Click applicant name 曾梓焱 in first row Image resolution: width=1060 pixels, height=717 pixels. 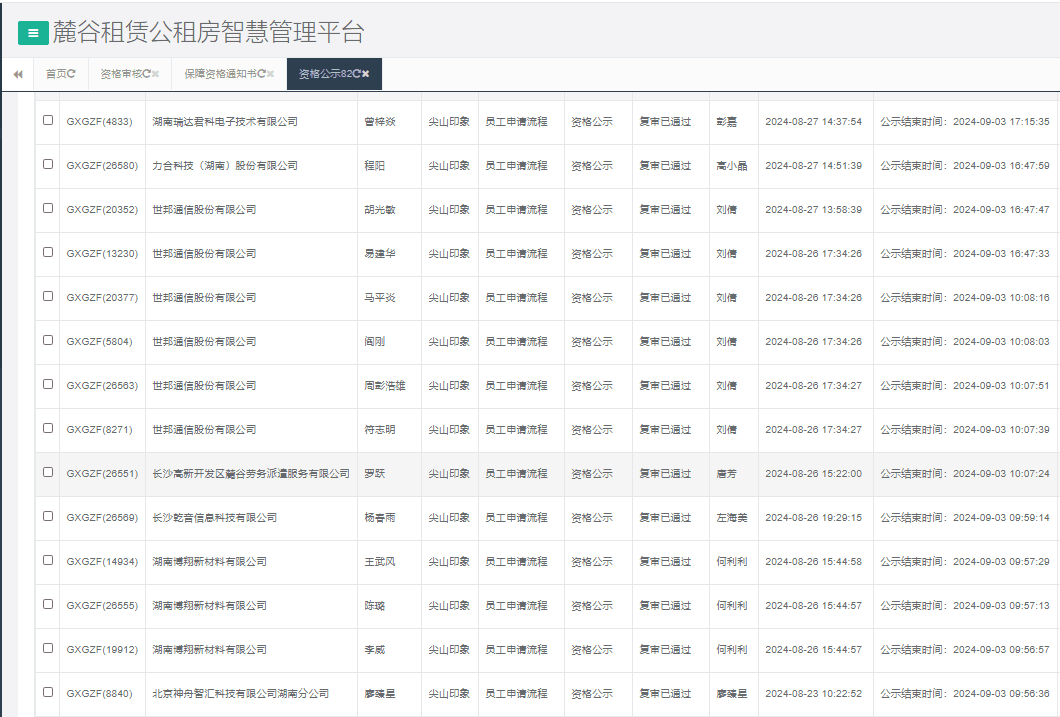[380, 122]
